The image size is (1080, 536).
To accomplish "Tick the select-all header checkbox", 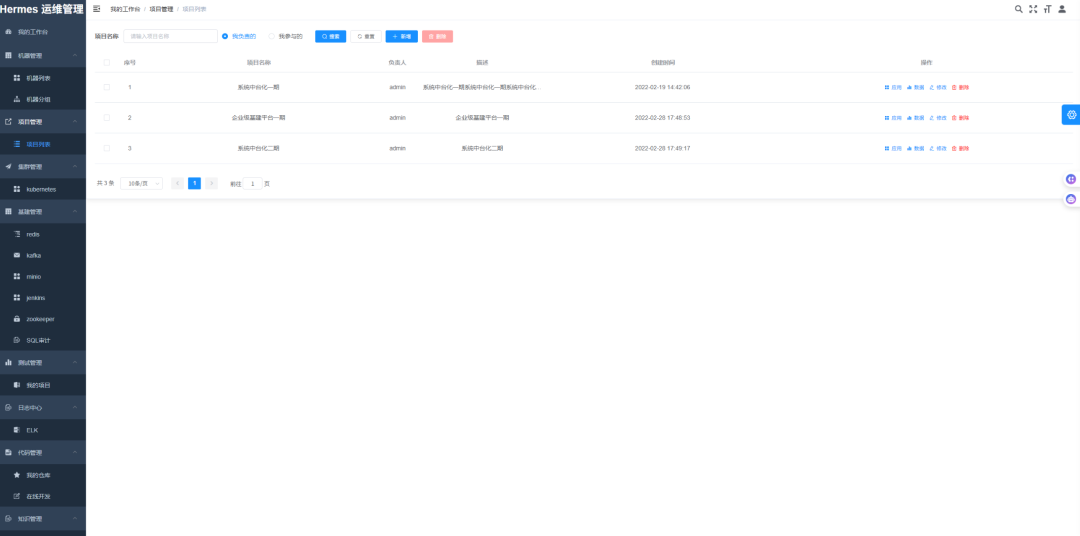I will [x=107, y=63].
